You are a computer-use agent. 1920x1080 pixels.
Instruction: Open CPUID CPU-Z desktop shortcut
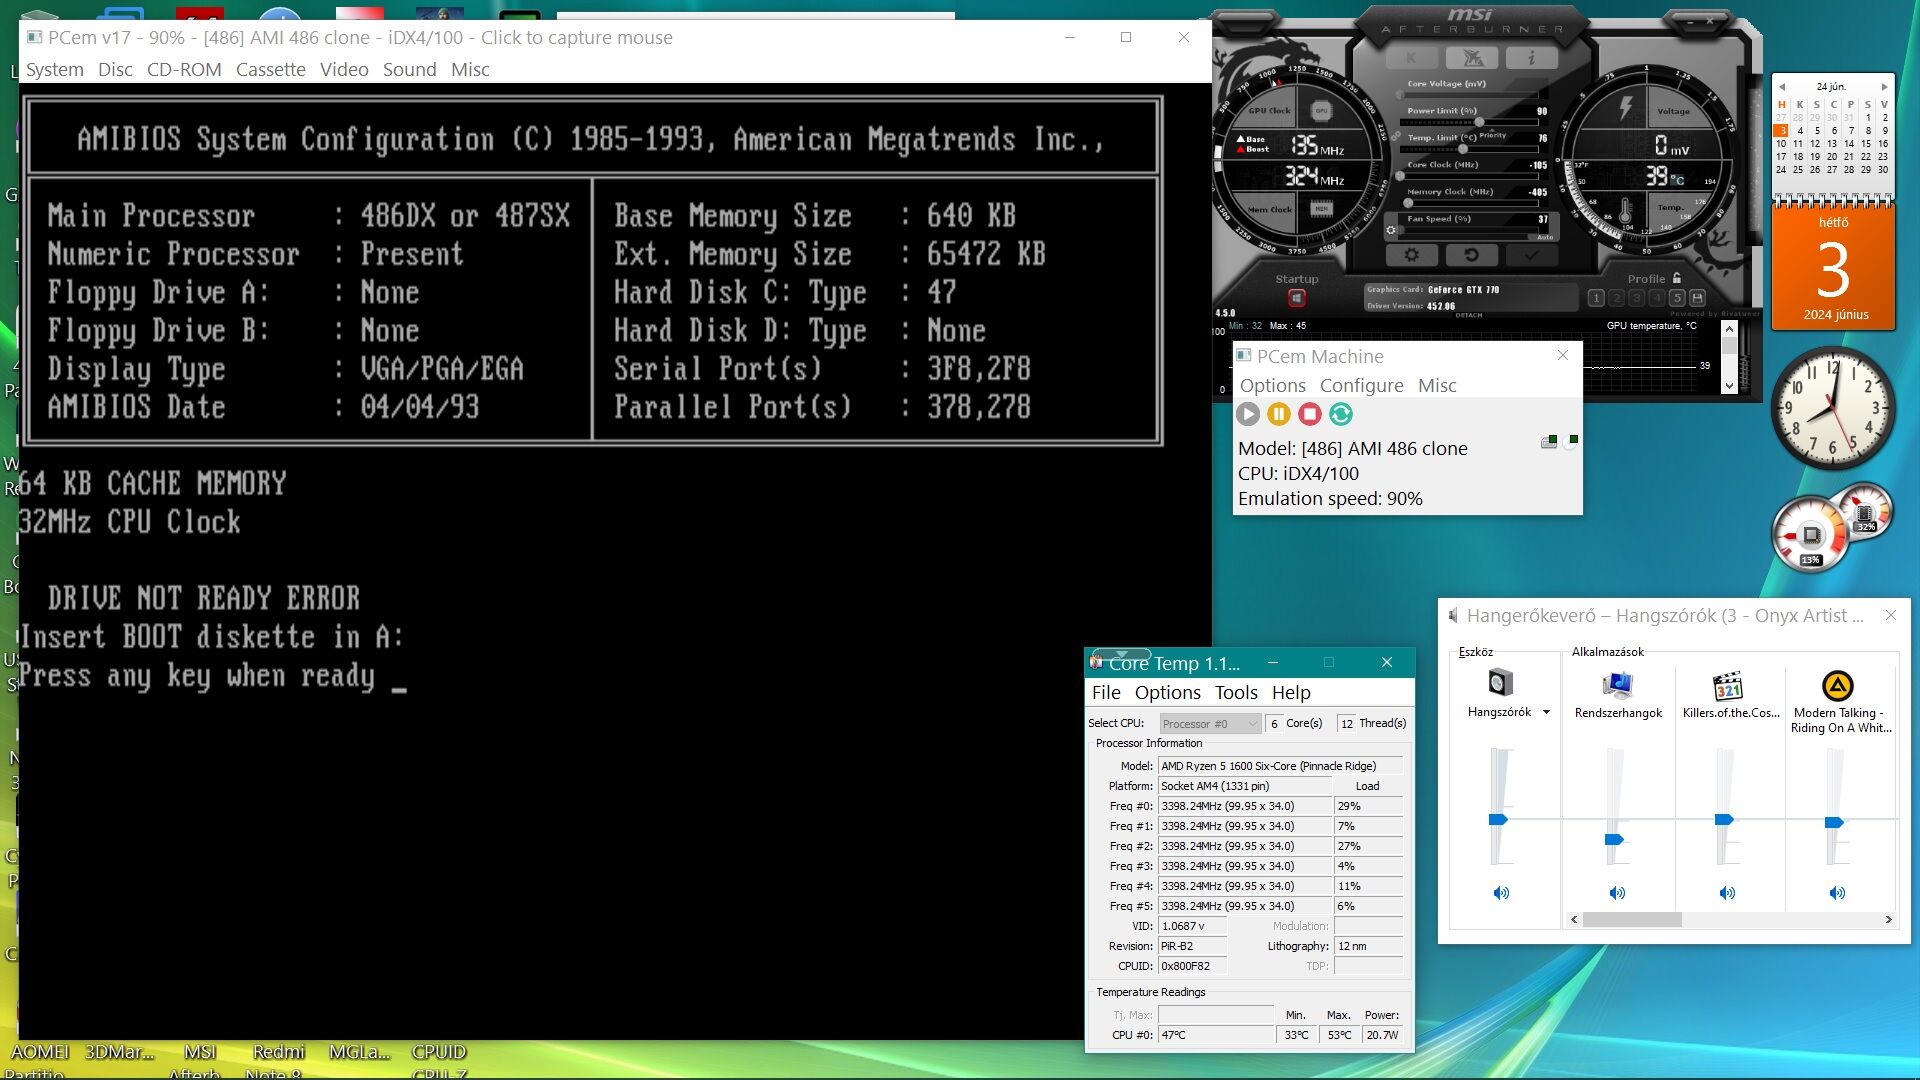point(439,1060)
